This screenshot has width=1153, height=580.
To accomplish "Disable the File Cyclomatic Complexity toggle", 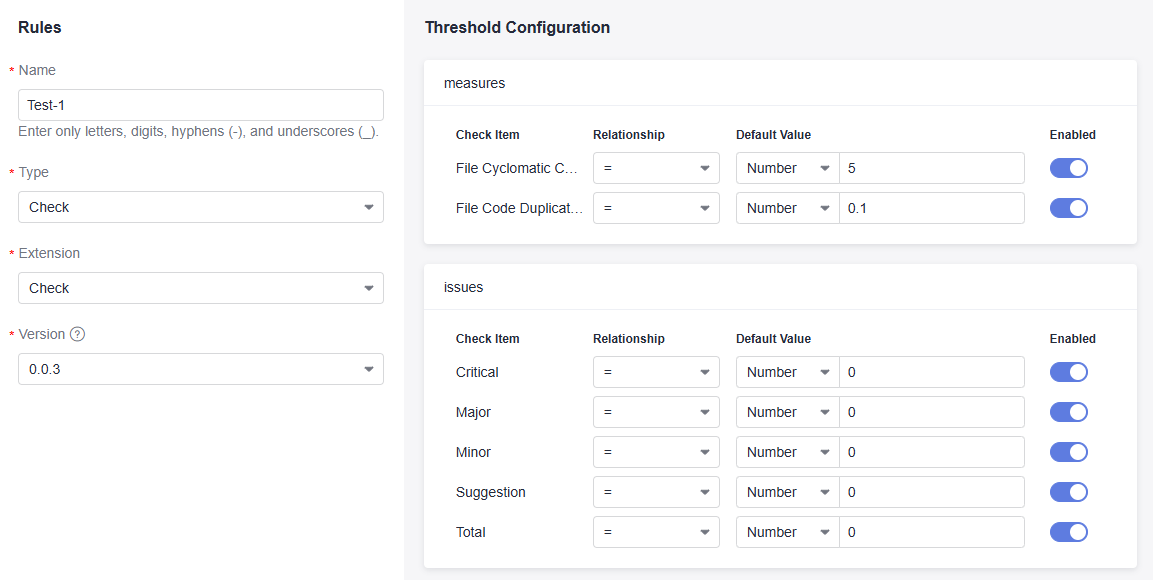I will pyautogui.click(x=1068, y=168).
